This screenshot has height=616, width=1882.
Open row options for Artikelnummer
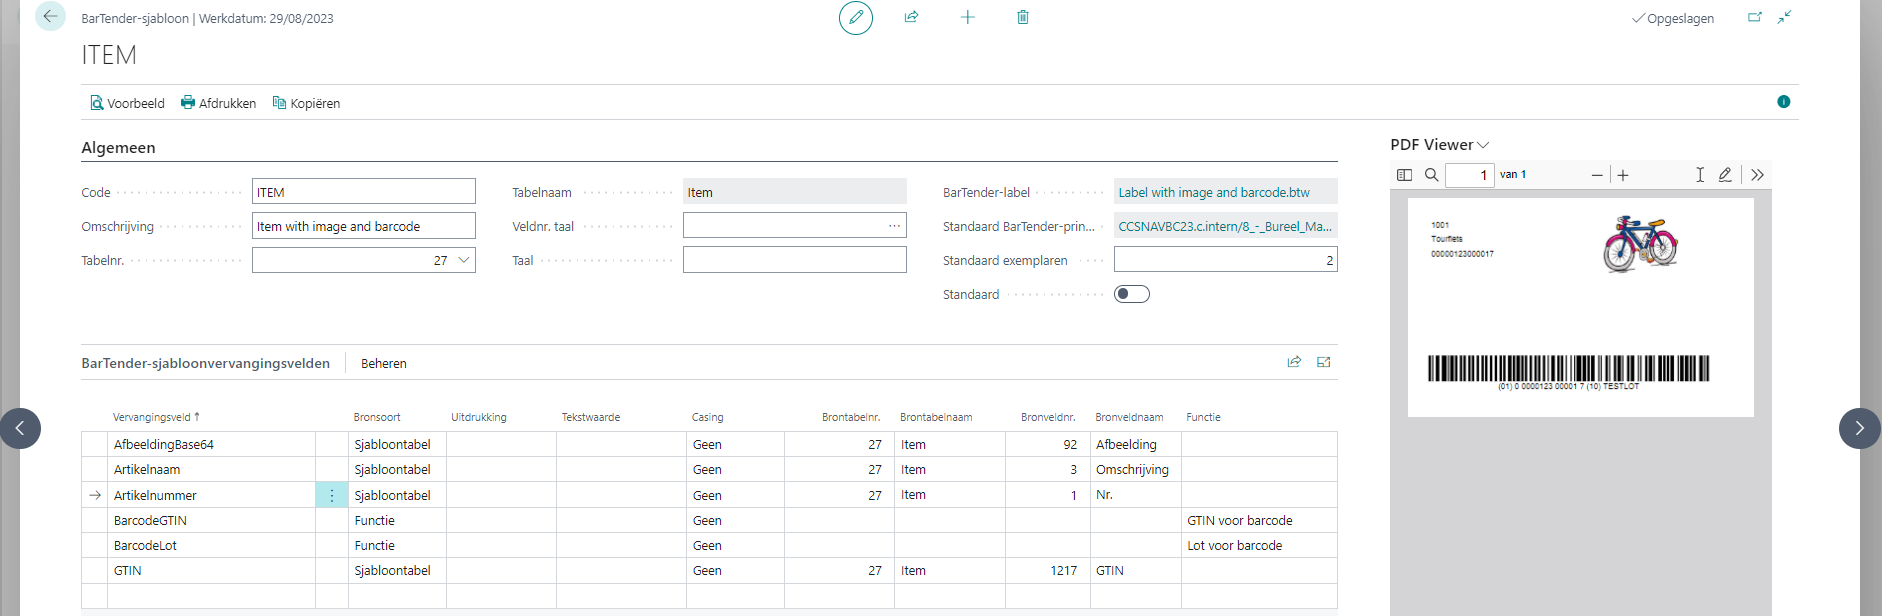tap(331, 495)
